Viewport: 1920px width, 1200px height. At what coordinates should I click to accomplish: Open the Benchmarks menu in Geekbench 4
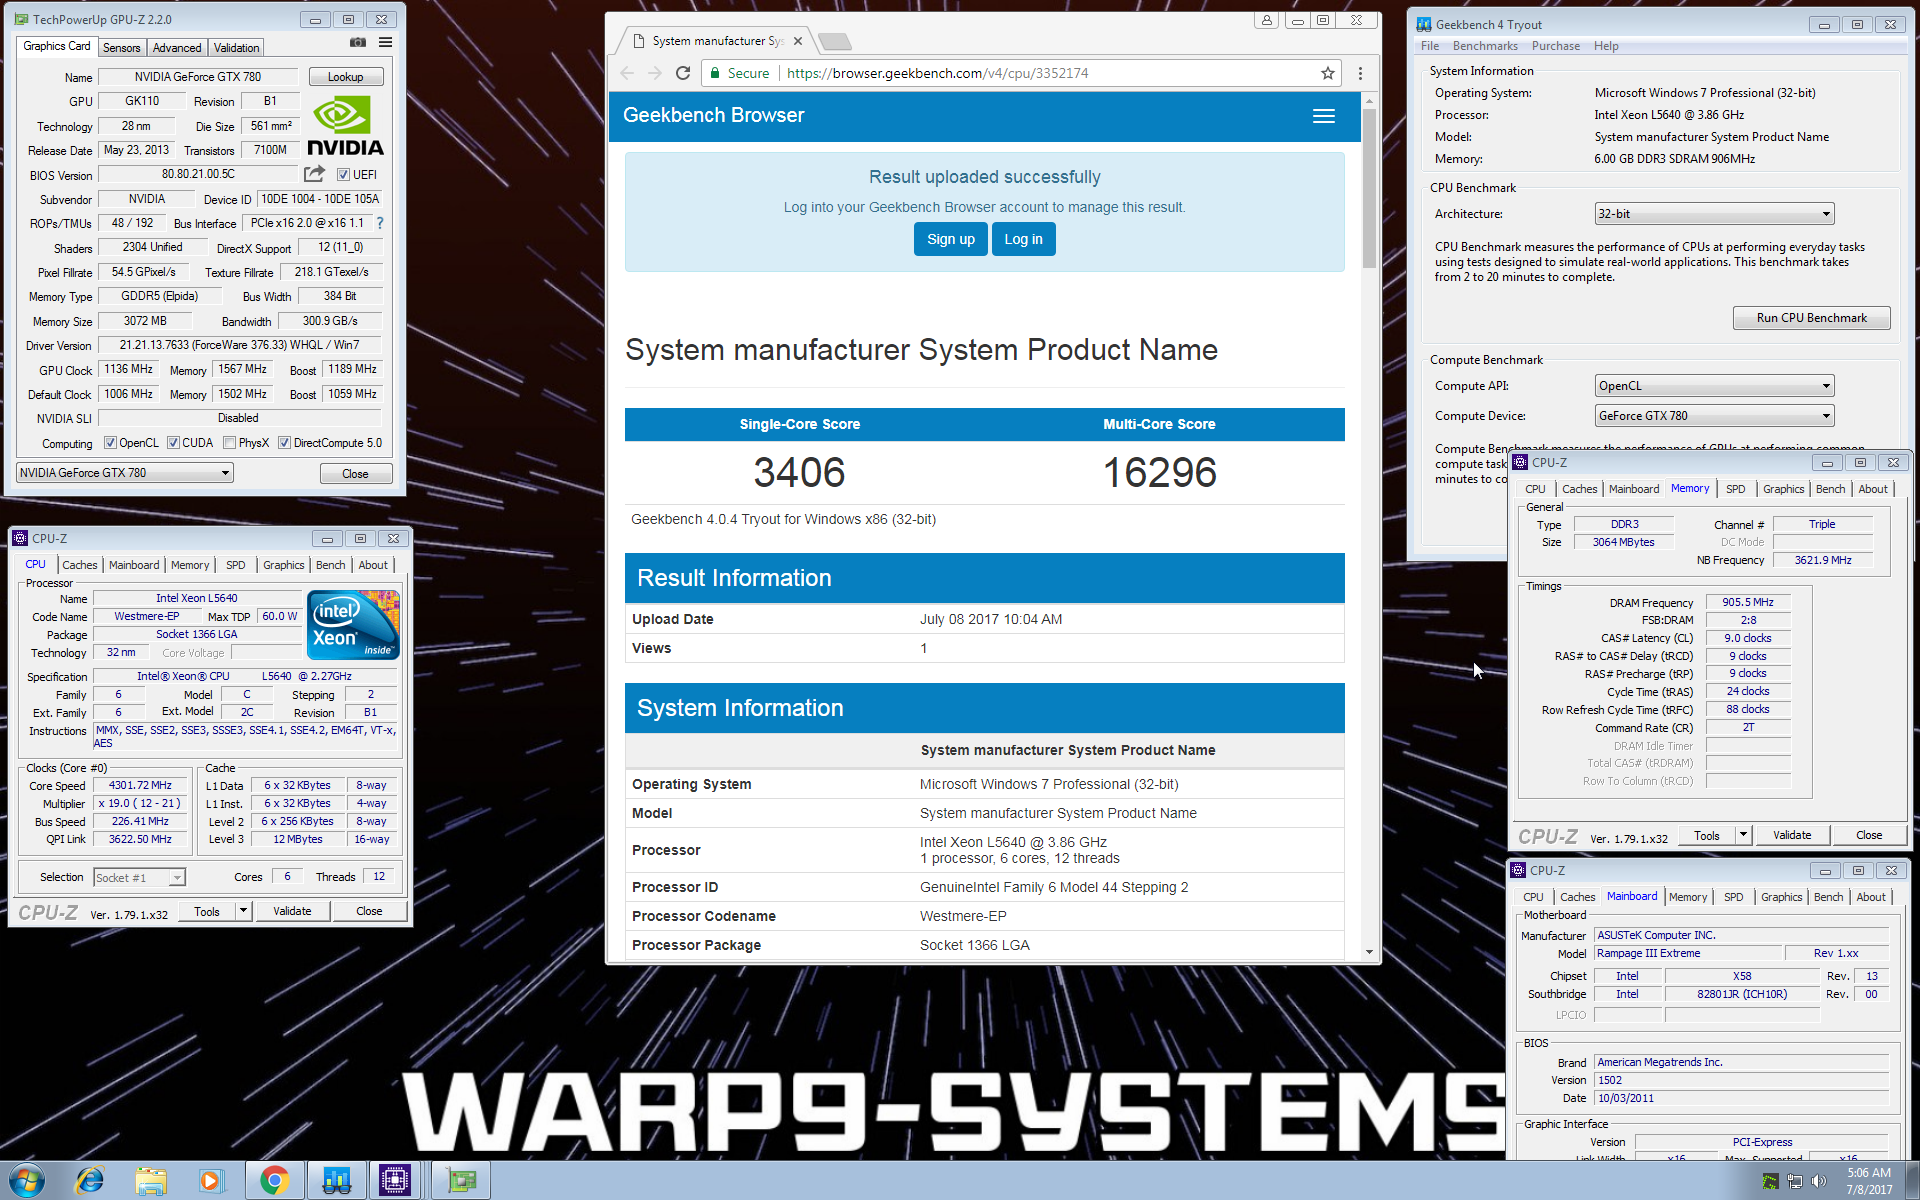(1484, 46)
